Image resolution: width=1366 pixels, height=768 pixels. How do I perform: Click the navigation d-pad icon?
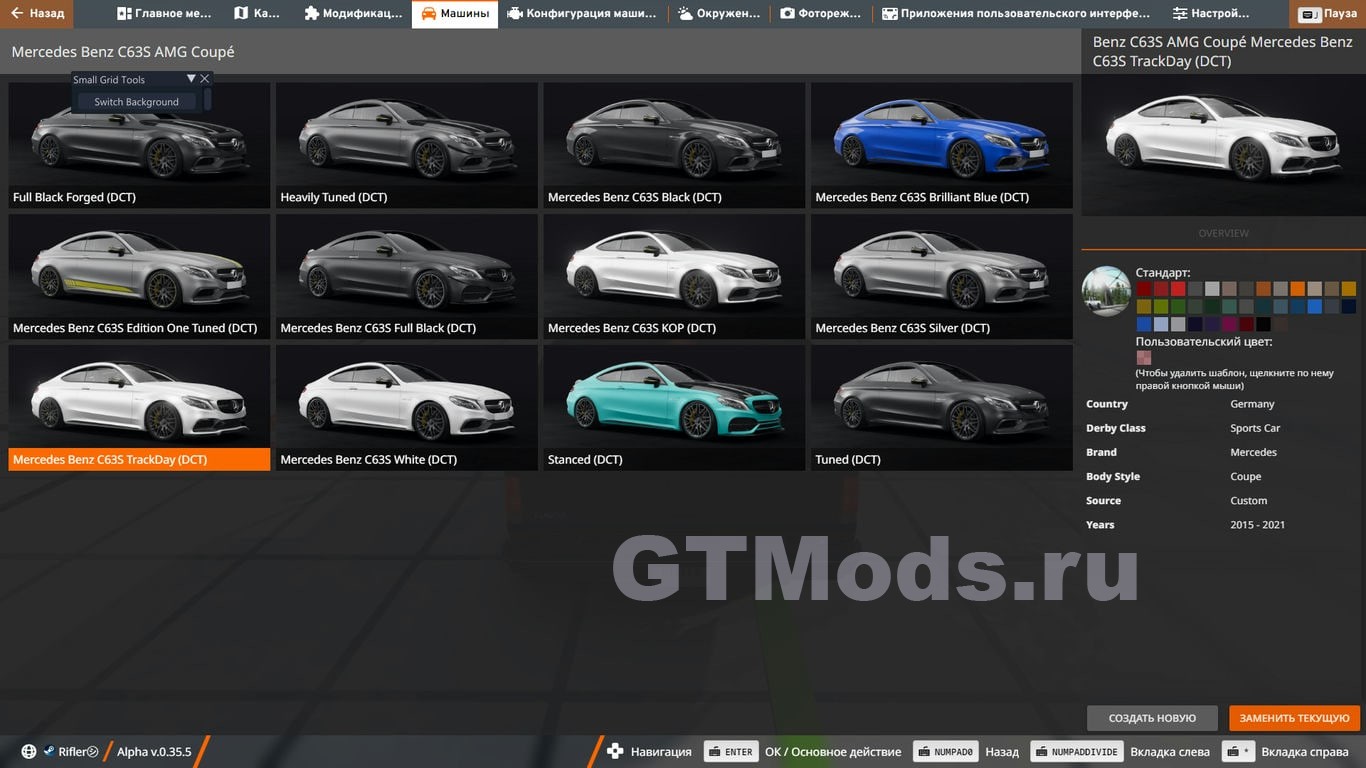point(615,752)
